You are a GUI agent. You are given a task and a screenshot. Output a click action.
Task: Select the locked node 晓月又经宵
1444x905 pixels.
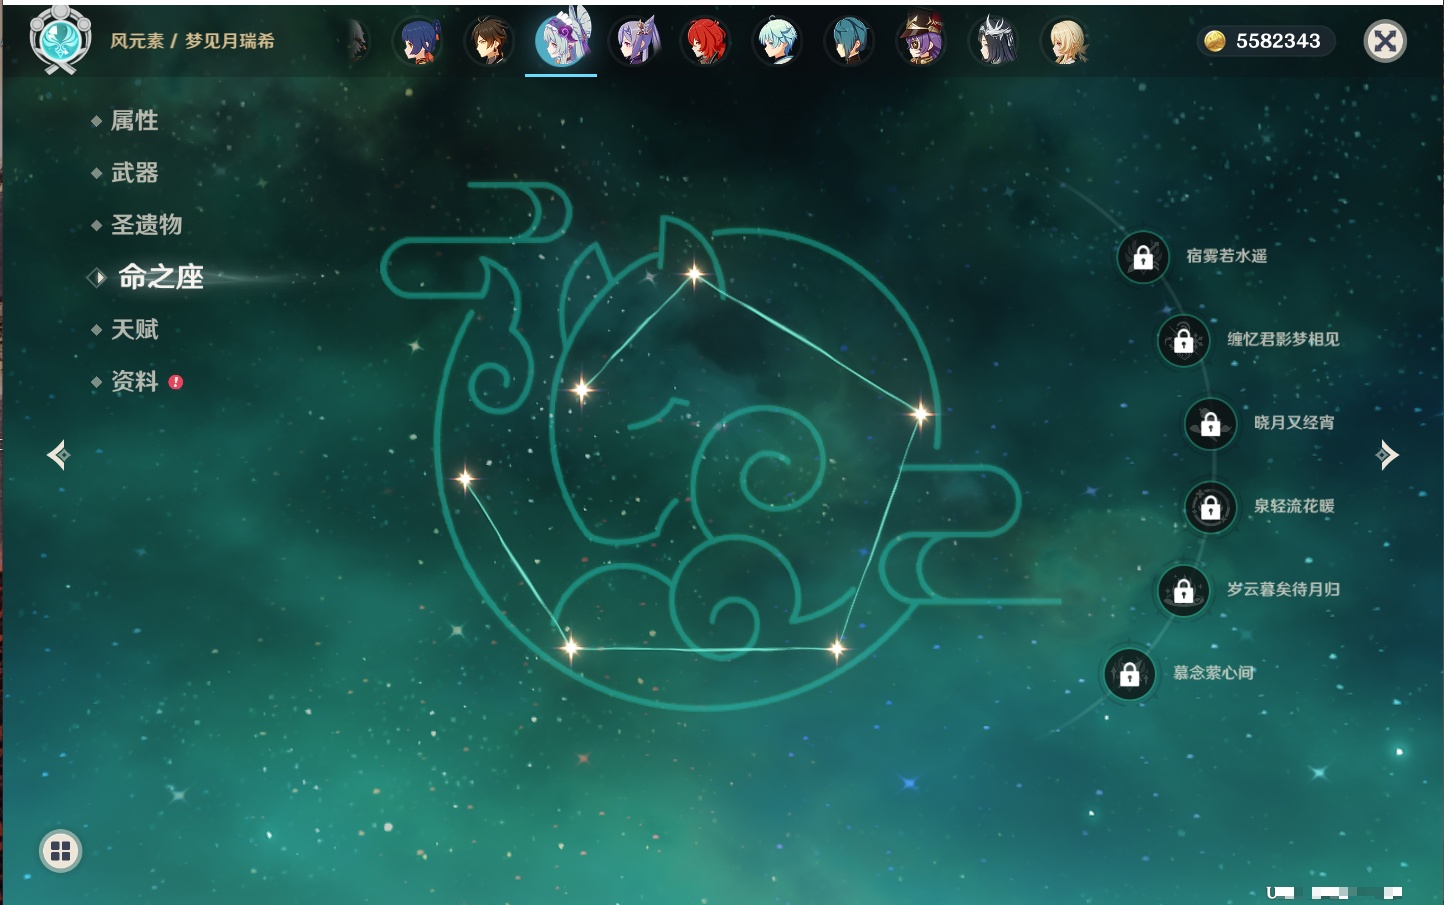point(1211,423)
